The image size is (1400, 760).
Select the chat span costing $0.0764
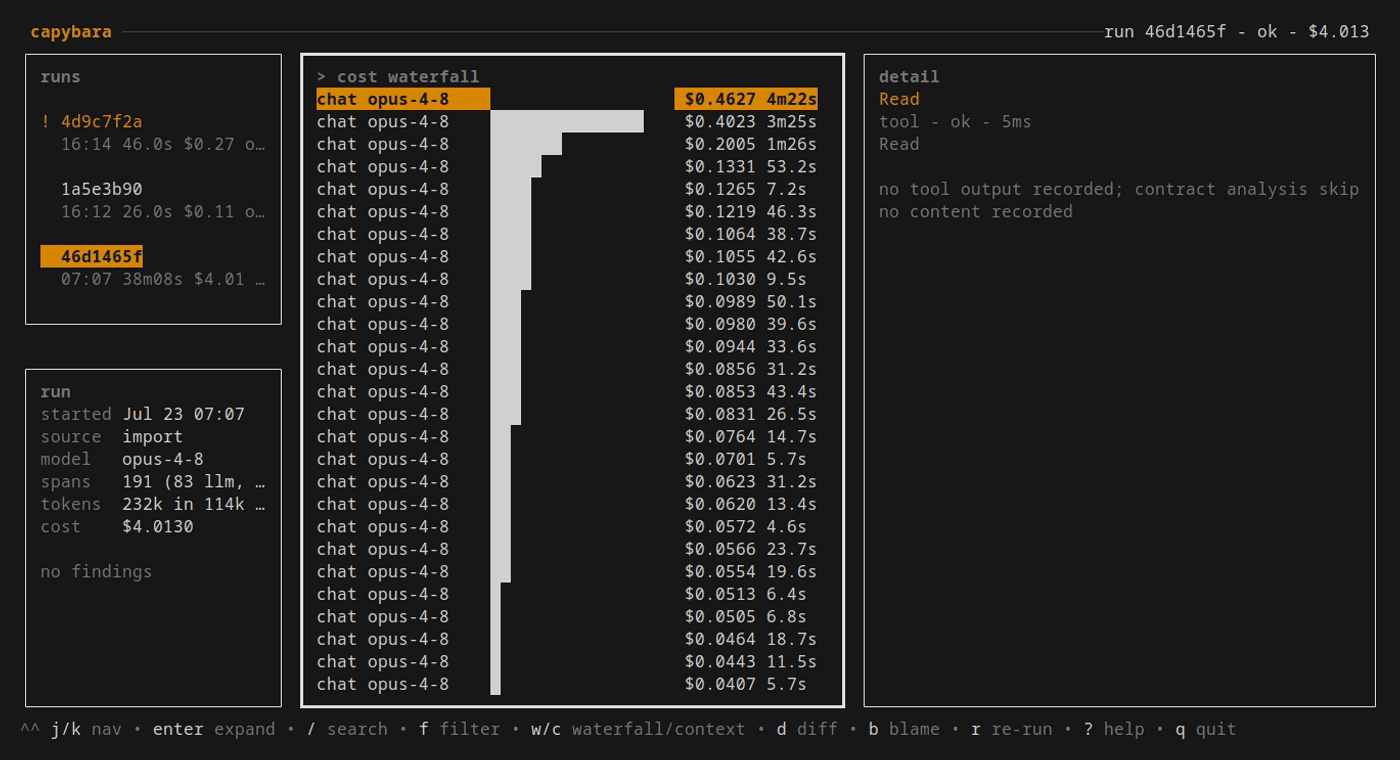click(x=567, y=437)
